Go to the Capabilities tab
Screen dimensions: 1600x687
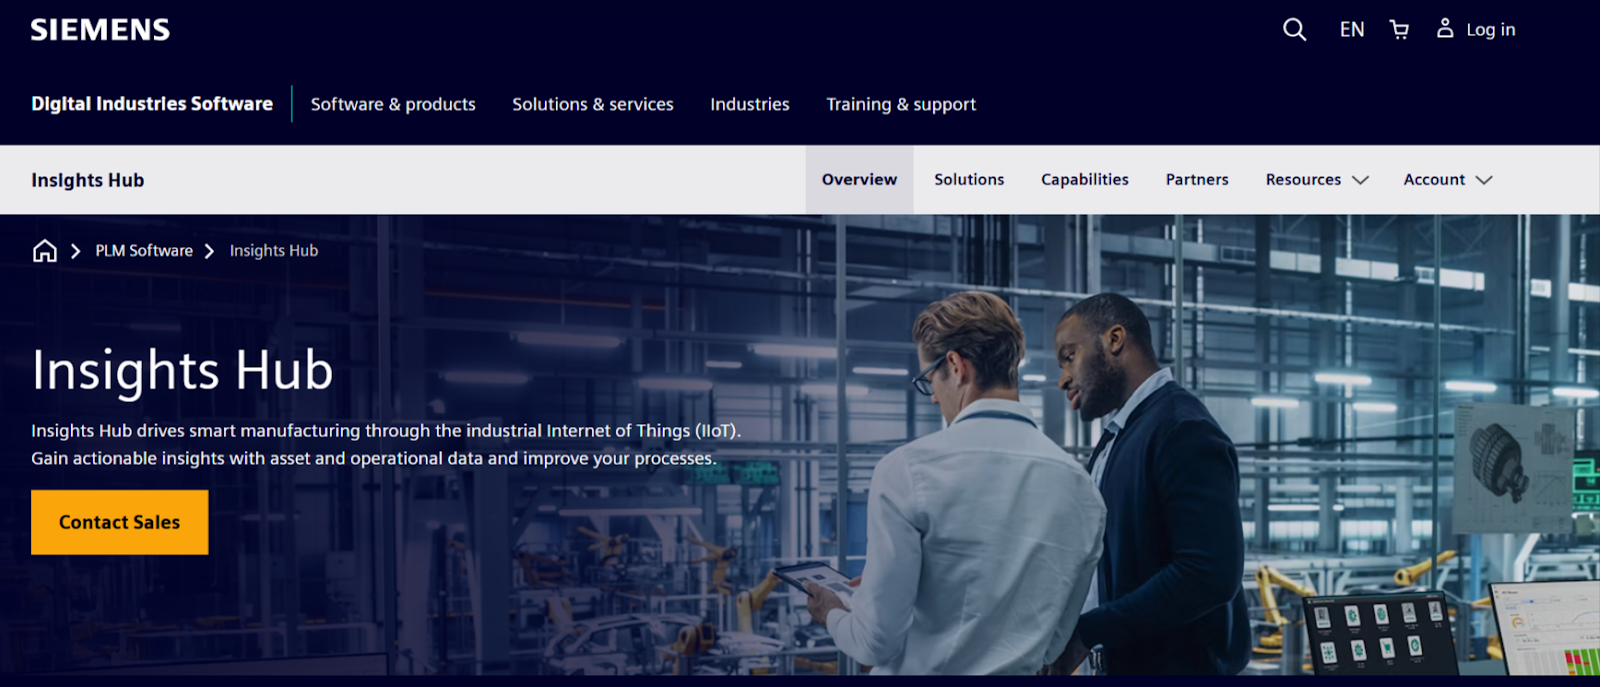point(1085,180)
